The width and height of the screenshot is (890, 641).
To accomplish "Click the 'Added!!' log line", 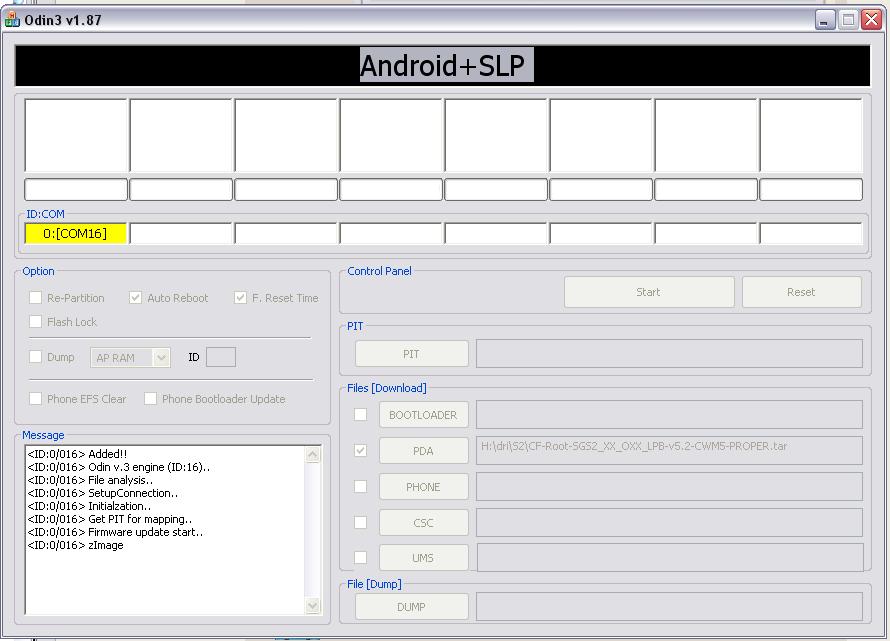I will point(77,454).
